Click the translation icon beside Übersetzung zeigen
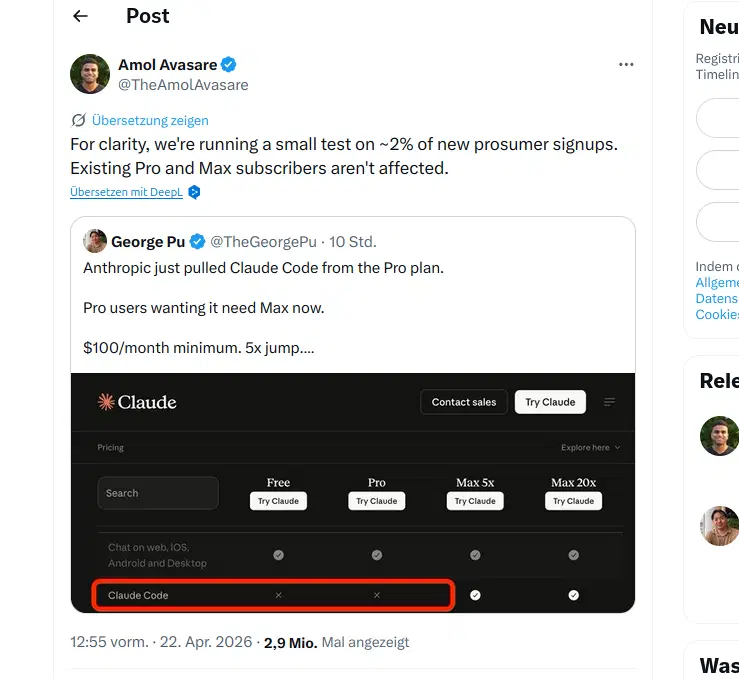 pyautogui.click(x=78, y=120)
